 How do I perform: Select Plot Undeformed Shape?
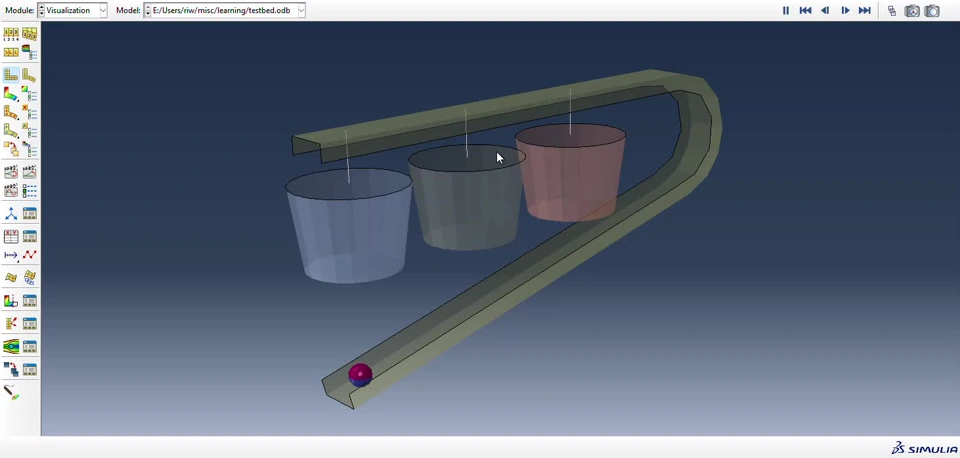click(x=11, y=75)
